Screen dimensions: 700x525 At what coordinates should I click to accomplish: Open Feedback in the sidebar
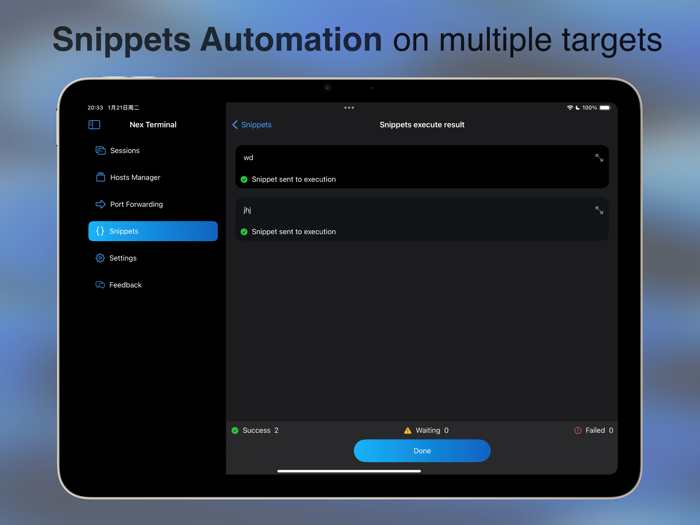153,285
